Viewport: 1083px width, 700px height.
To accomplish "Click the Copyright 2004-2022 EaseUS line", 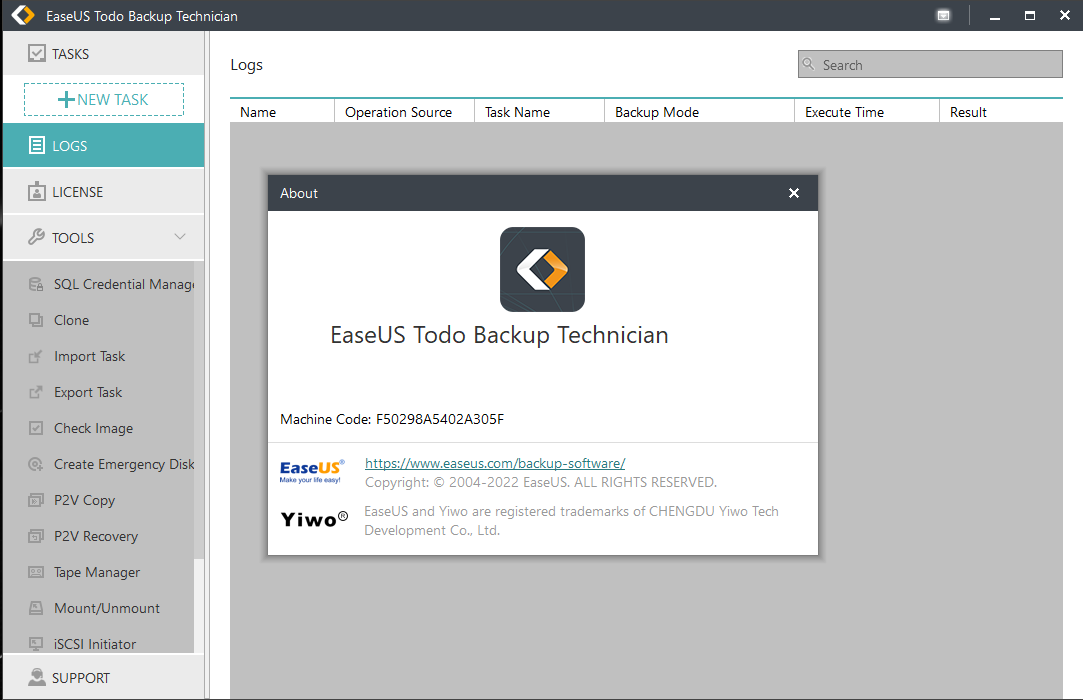I will click(x=541, y=482).
